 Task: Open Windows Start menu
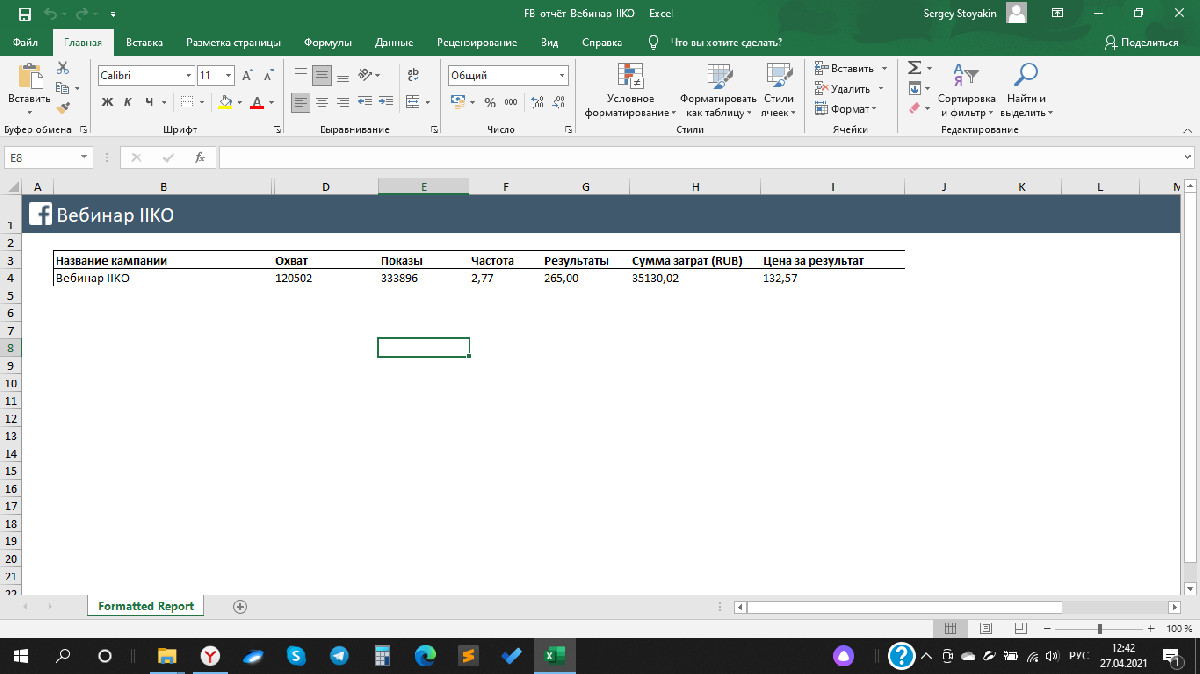(x=21, y=656)
